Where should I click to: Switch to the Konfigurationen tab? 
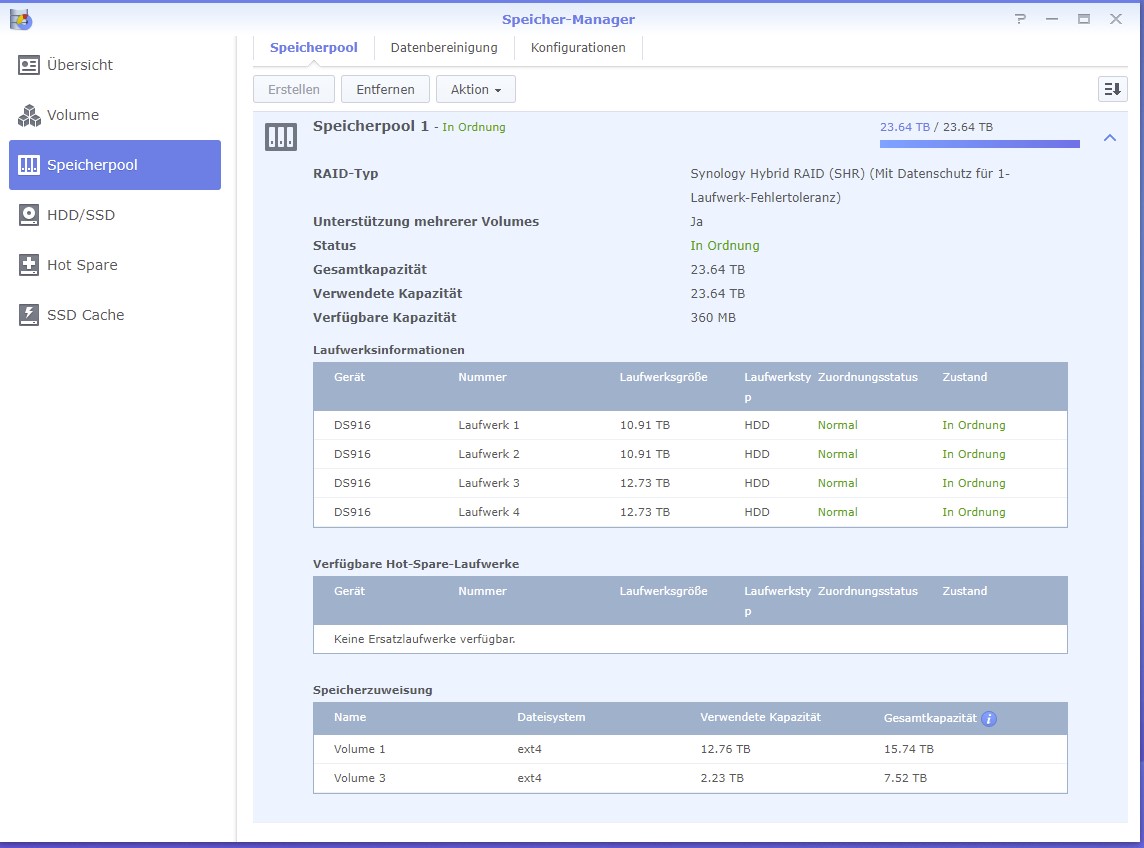pos(578,47)
